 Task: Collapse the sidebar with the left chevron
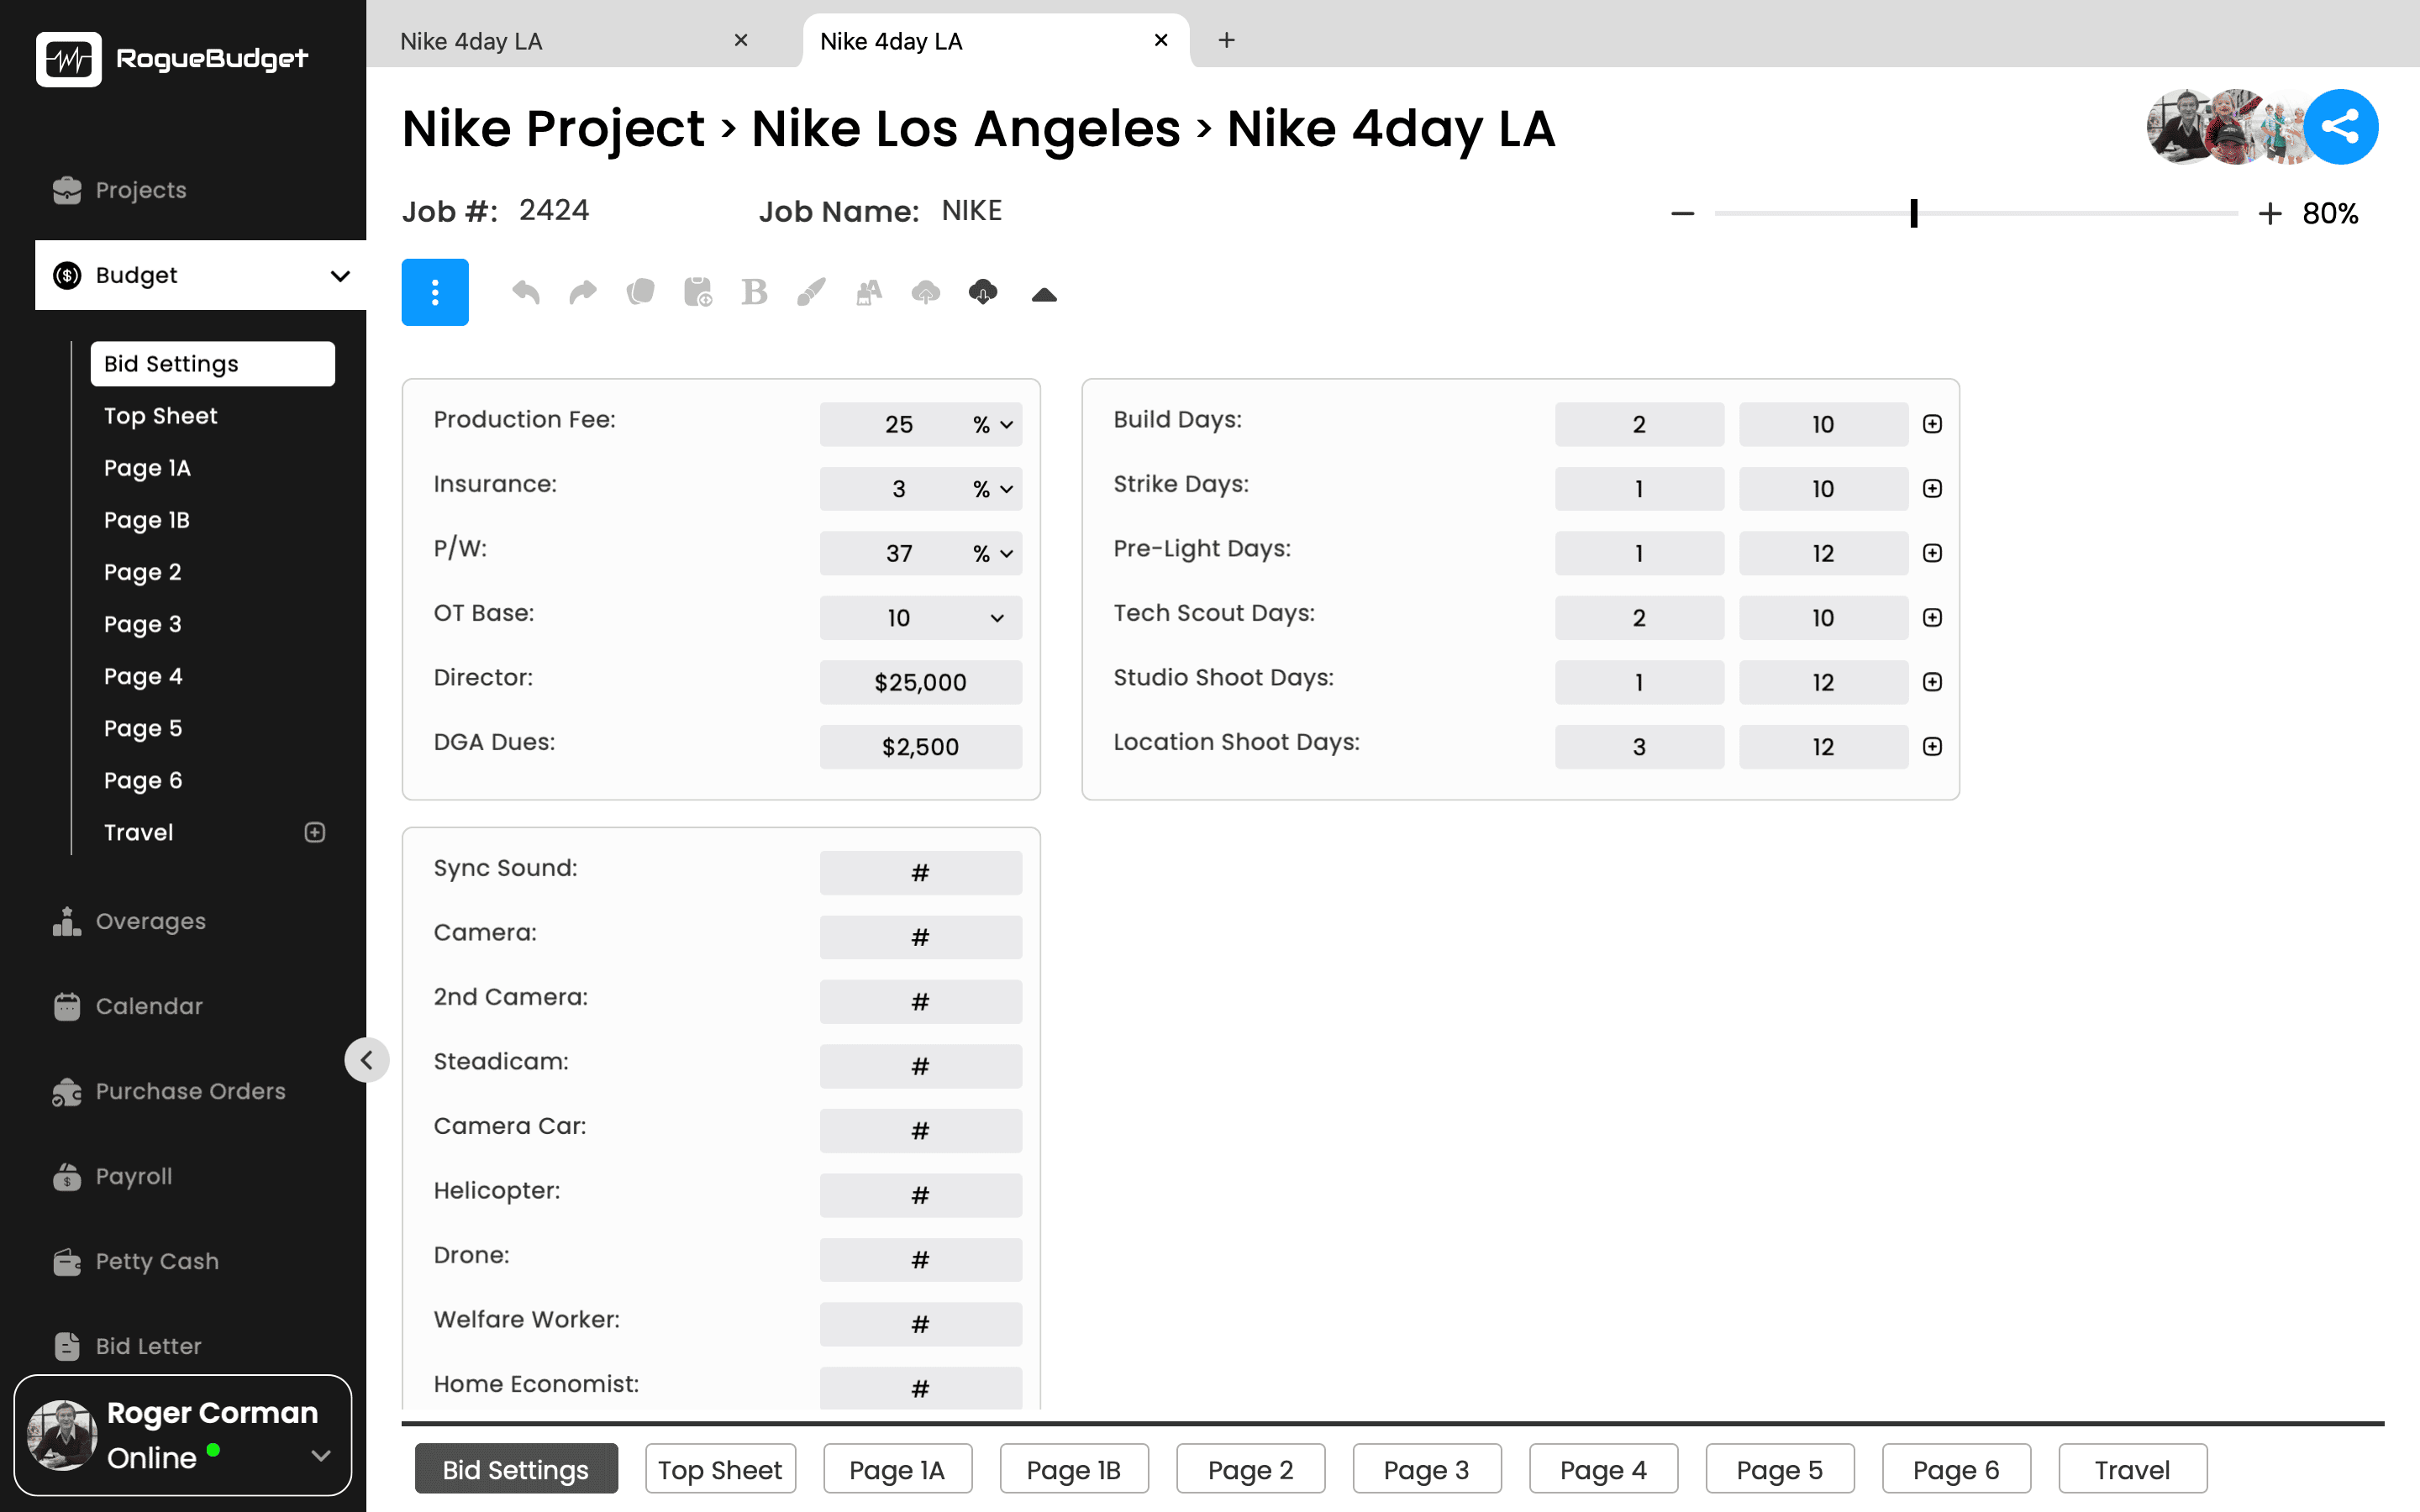367,1060
